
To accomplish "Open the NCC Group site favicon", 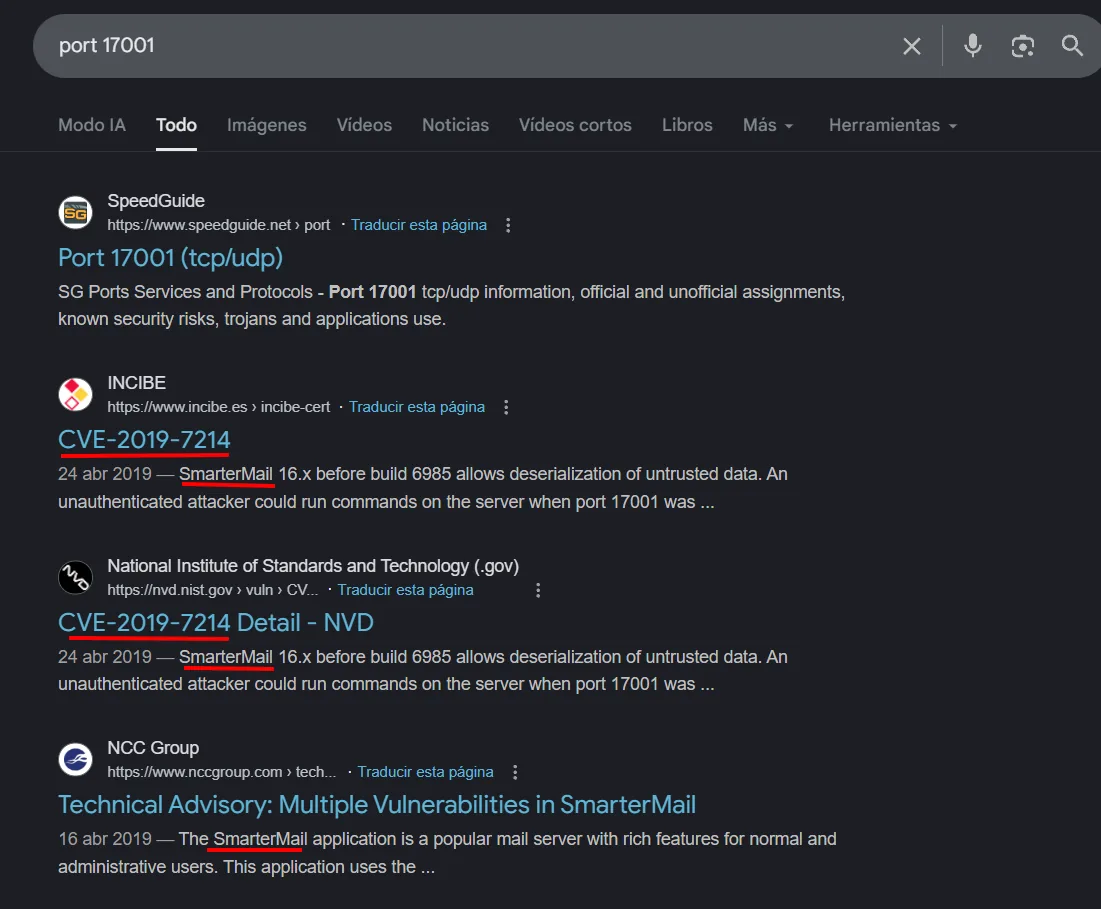I will [x=75, y=759].
